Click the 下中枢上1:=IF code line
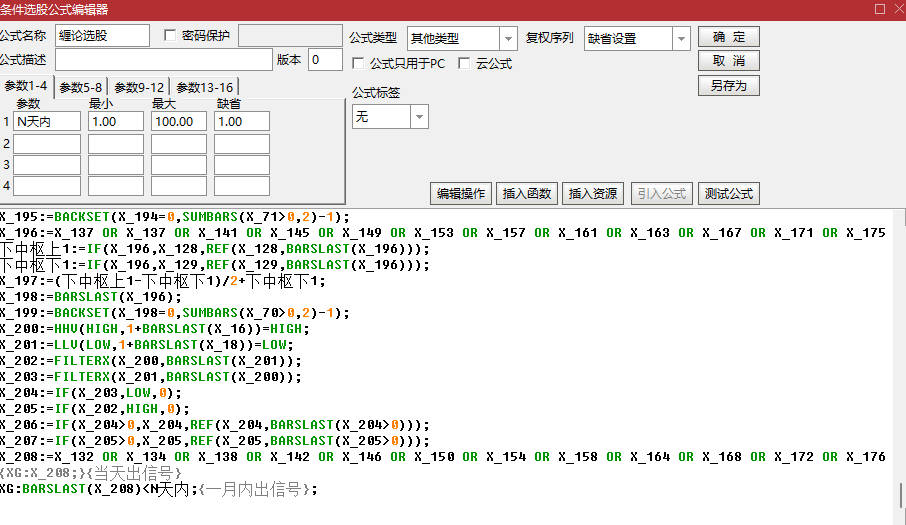This screenshot has width=906, height=525. pyautogui.click(x=214, y=249)
